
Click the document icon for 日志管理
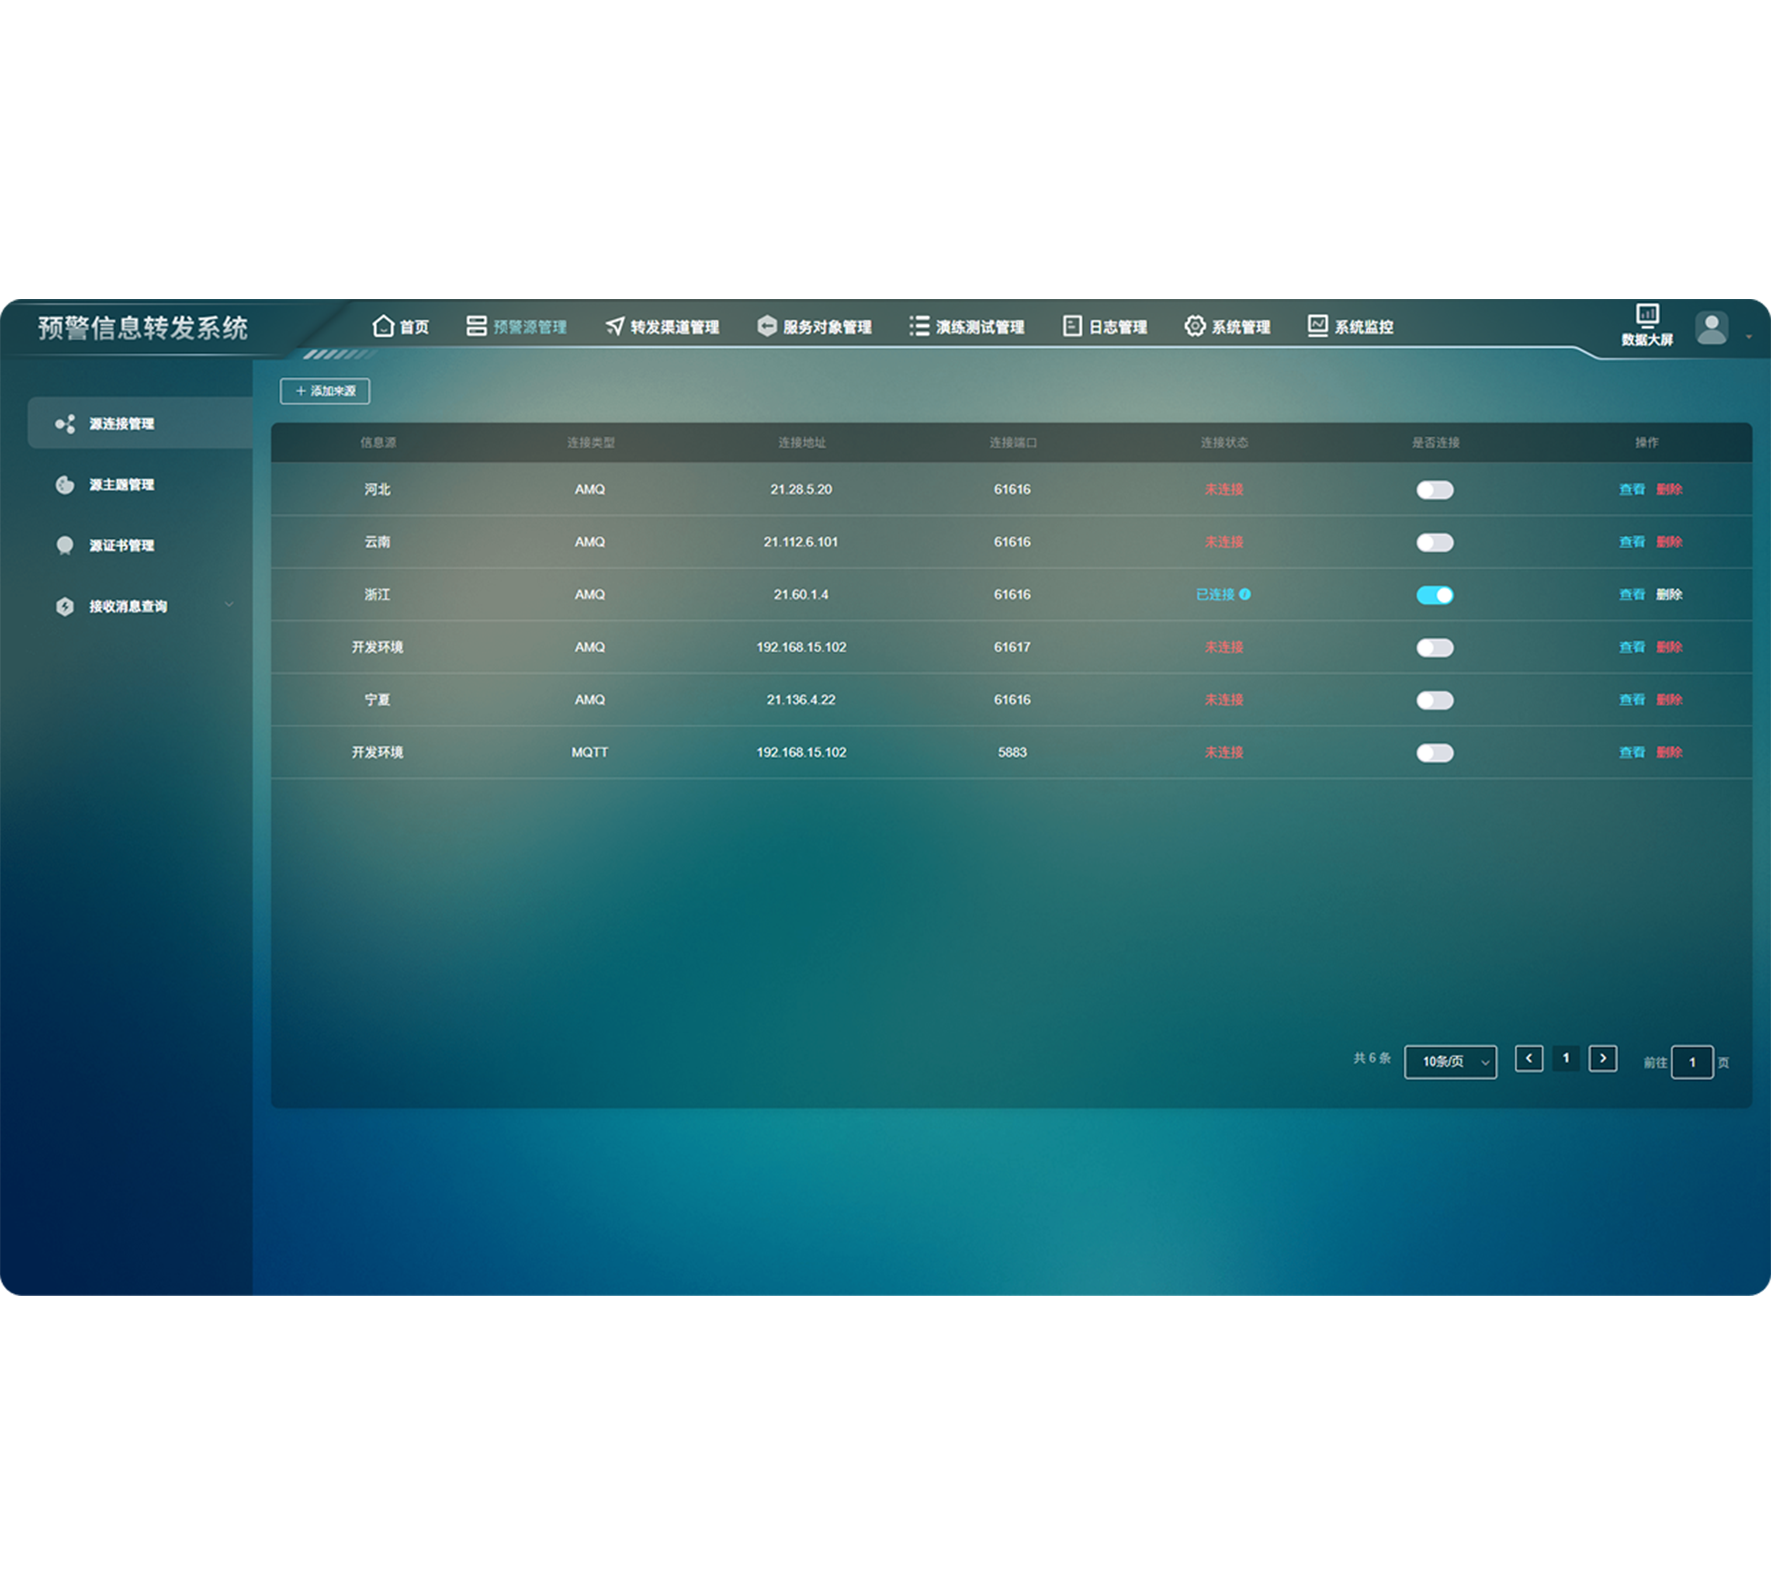pos(1072,326)
